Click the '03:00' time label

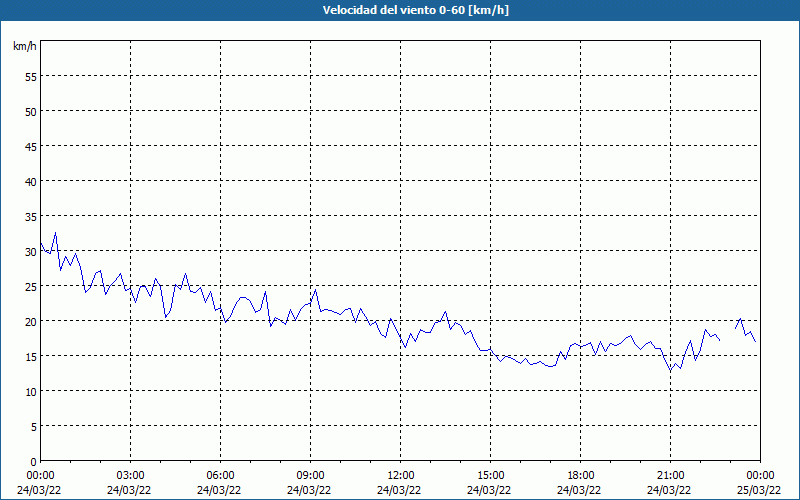point(130,476)
